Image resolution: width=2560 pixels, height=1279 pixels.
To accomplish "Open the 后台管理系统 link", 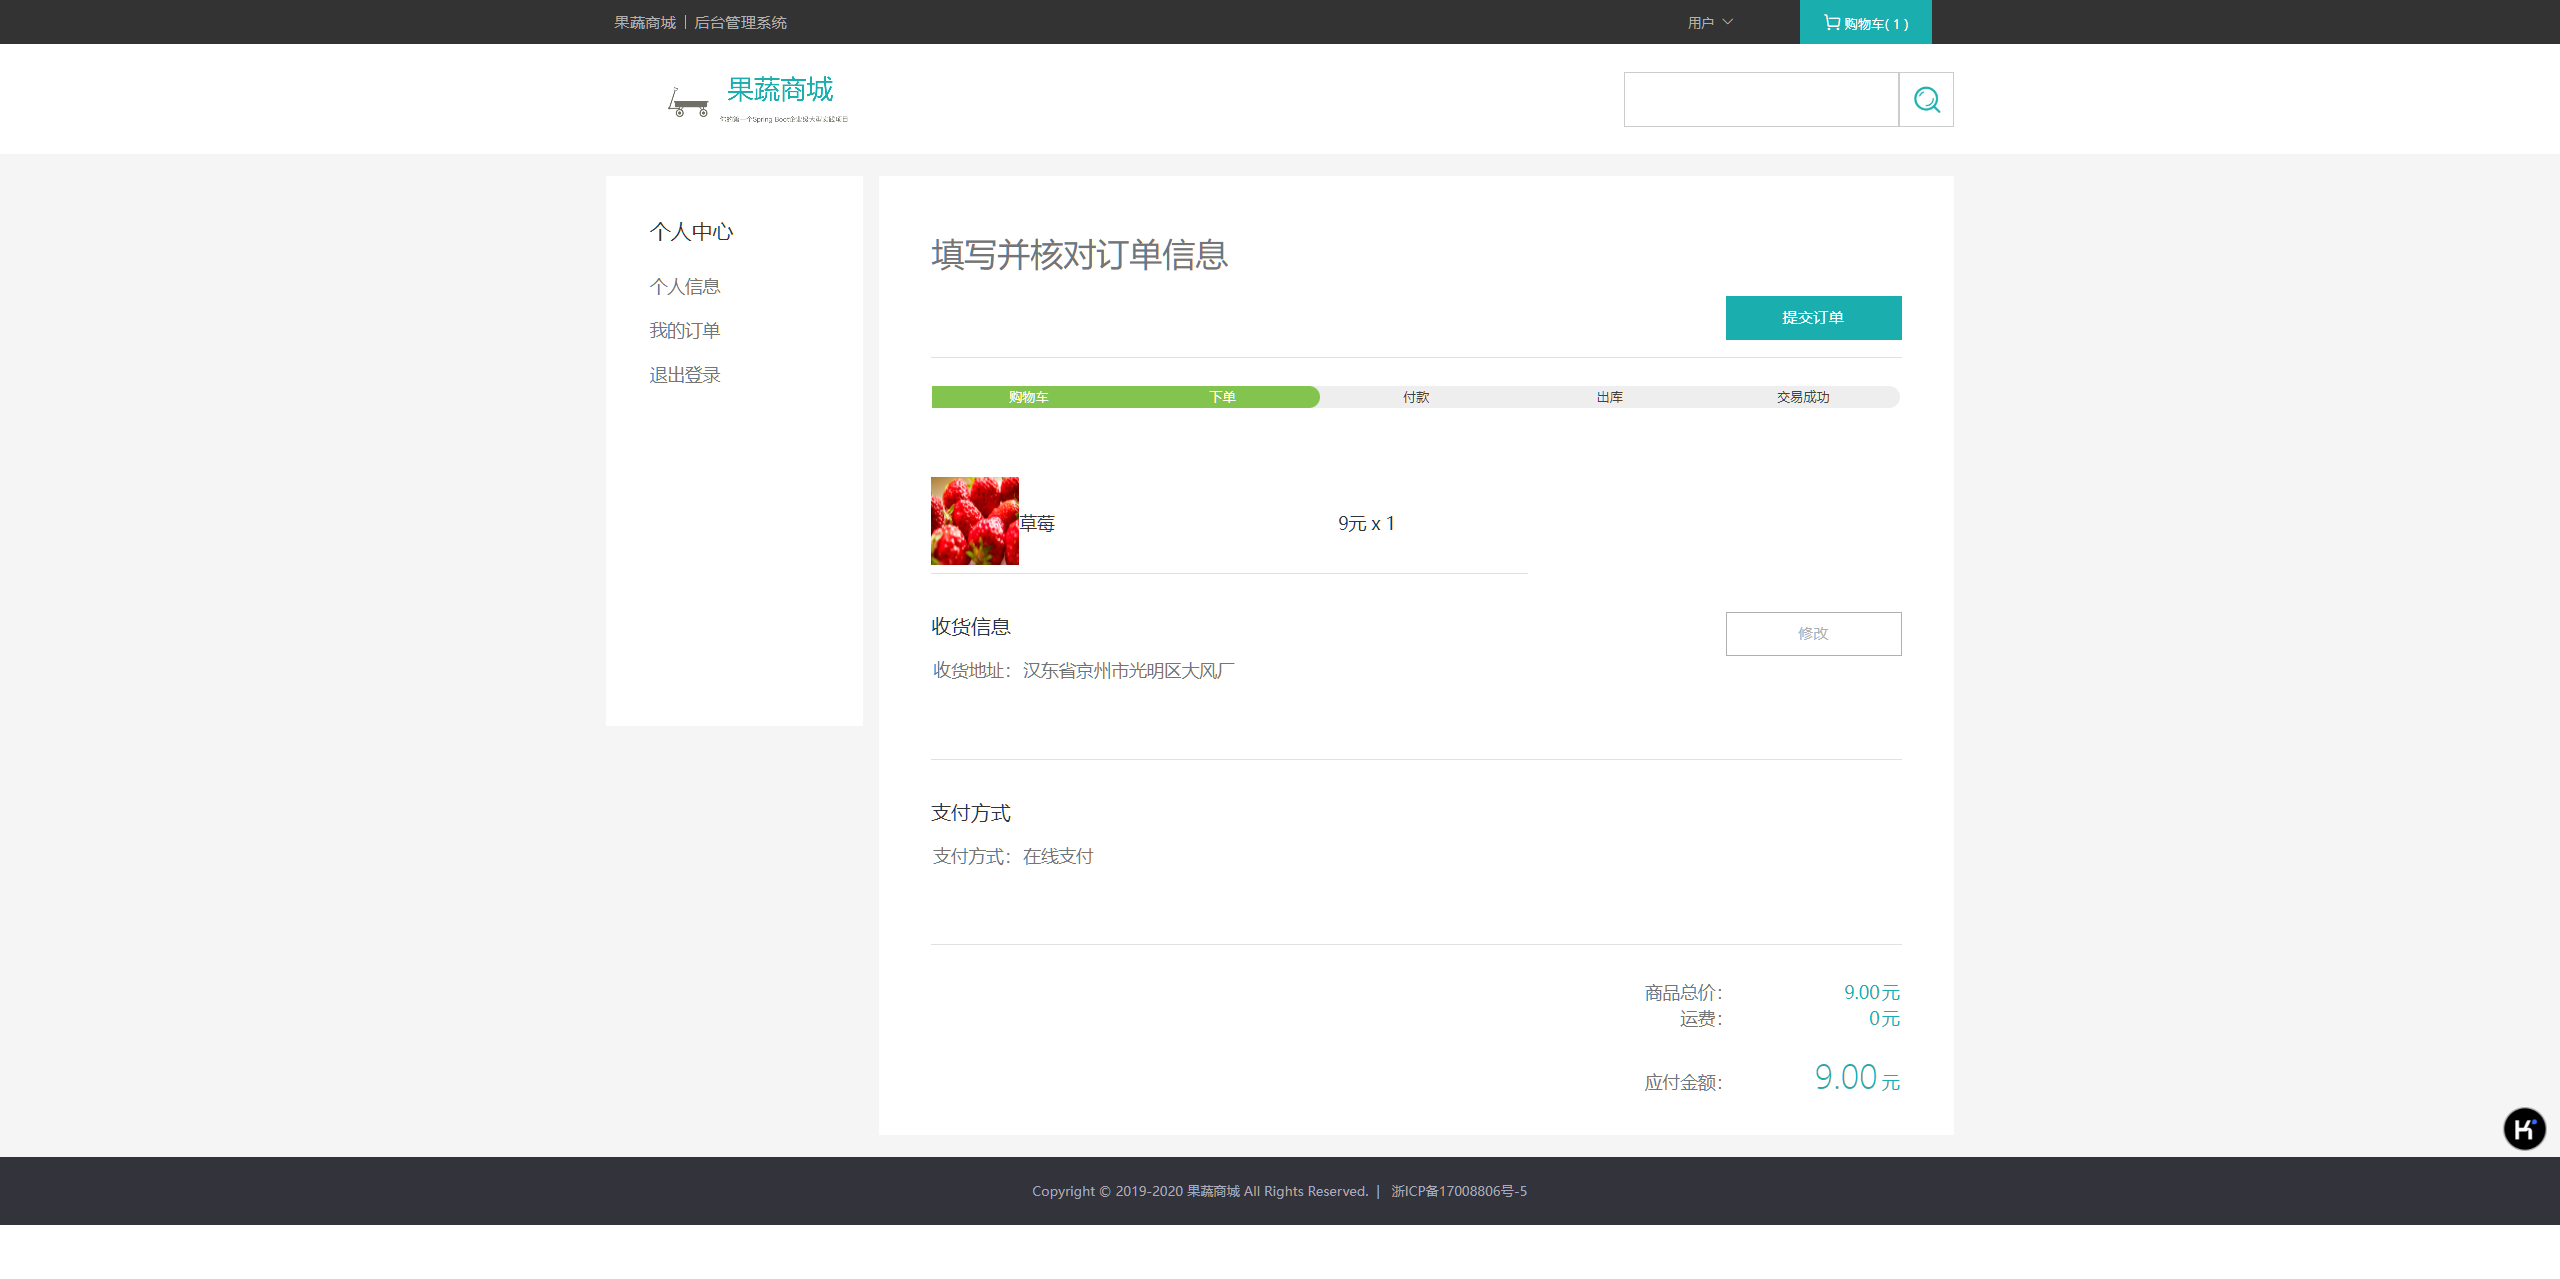I will coord(740,23).
